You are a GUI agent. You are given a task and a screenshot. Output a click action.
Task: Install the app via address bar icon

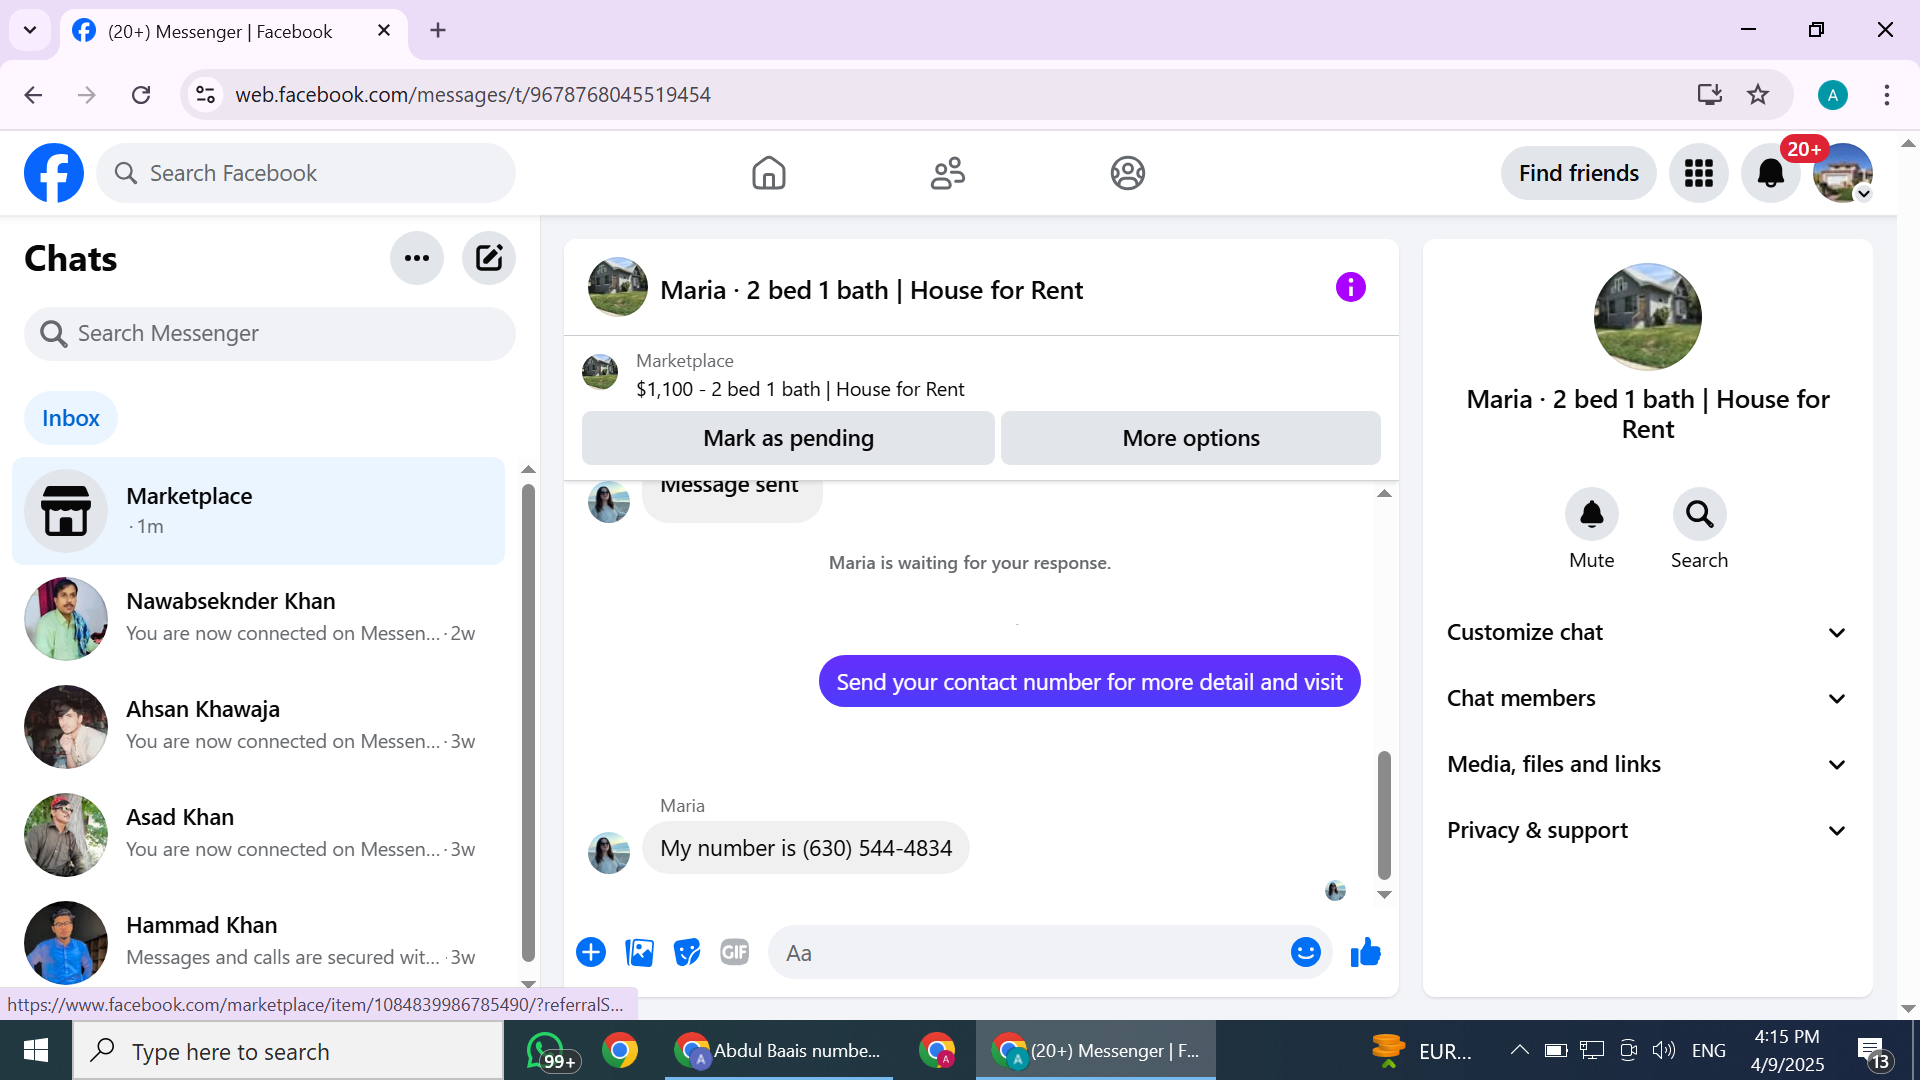(x=1710, y=95)
